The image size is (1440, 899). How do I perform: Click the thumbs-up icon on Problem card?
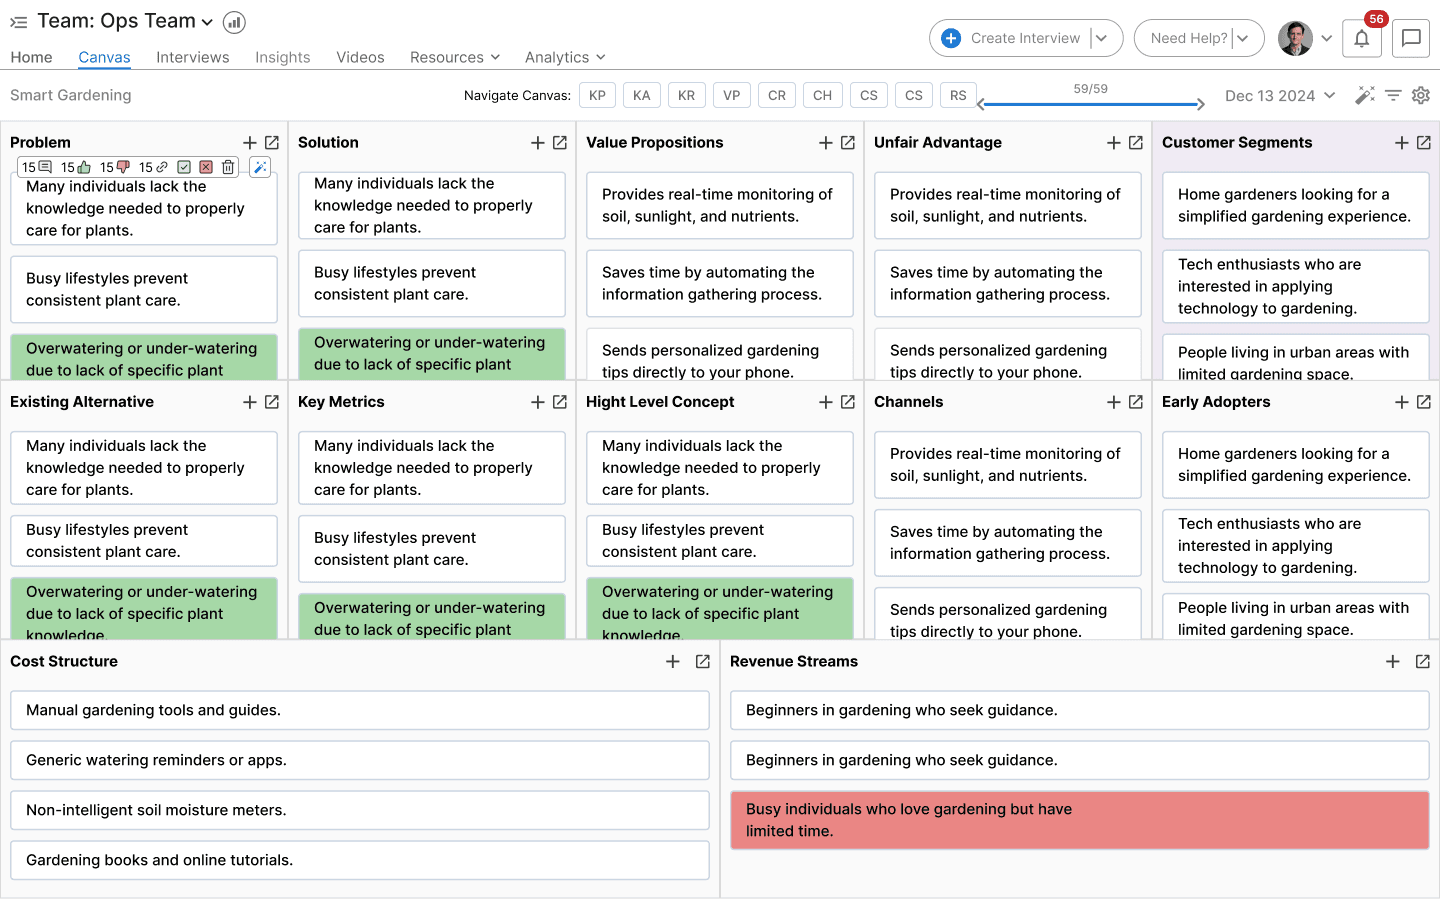(x=84, y=167)
